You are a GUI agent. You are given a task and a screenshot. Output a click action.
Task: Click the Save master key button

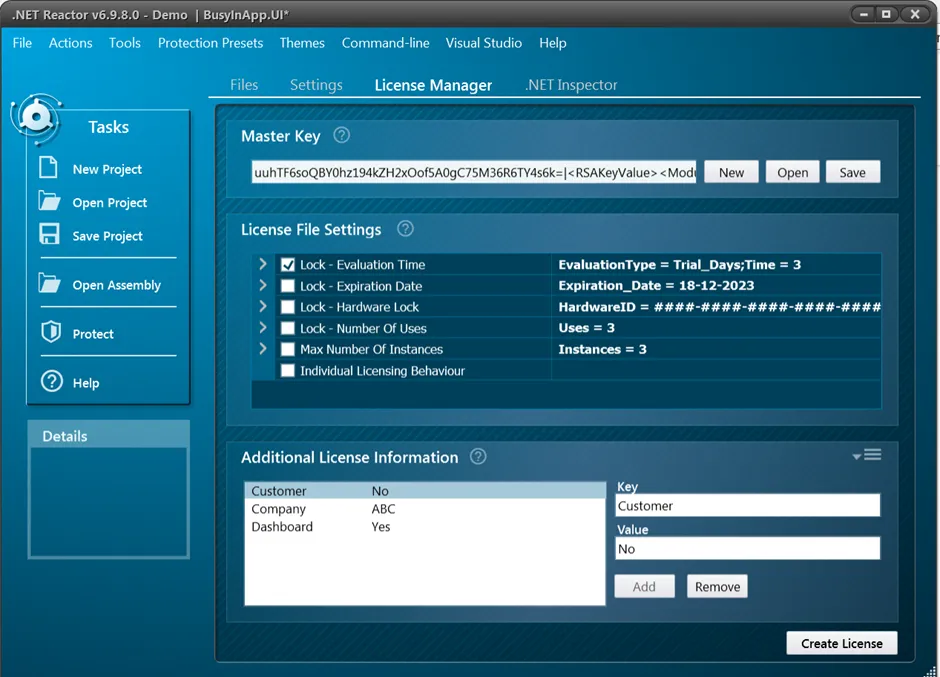852,172
